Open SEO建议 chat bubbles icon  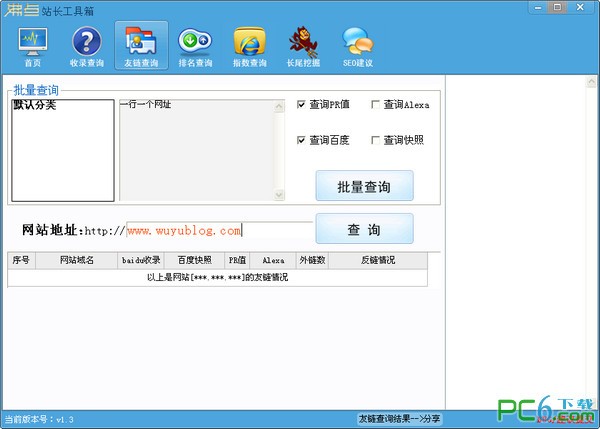[x=358, y=46]
